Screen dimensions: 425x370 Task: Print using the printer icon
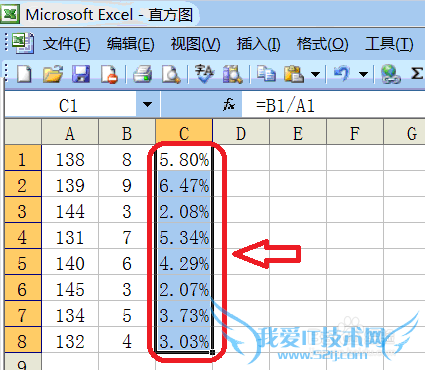point(143,74)
